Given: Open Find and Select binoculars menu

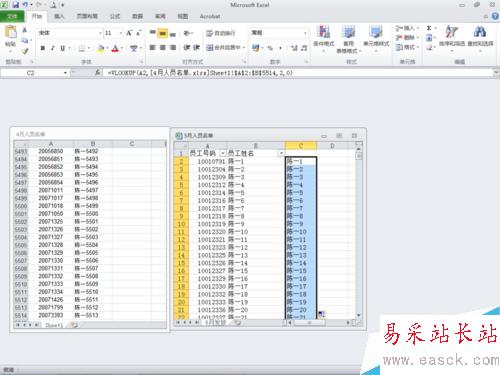Looking at the screenshot, I should coord(480,38).
